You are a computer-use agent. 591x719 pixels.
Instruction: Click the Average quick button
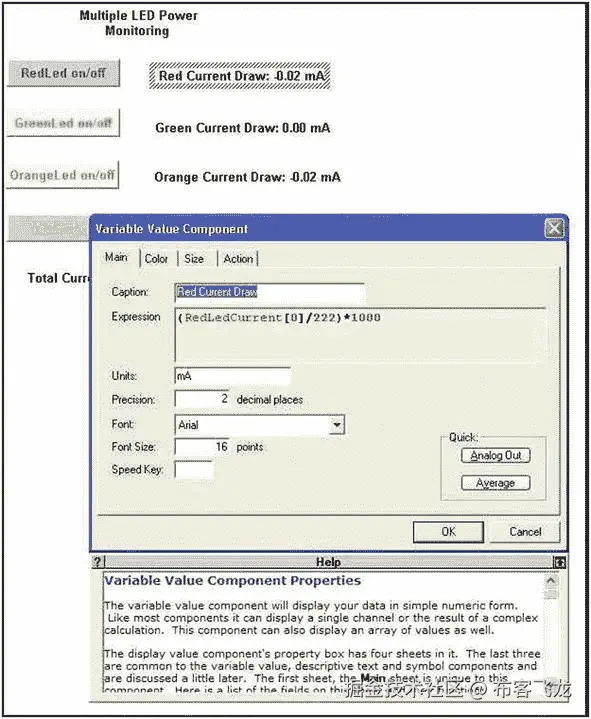[496, 483]
